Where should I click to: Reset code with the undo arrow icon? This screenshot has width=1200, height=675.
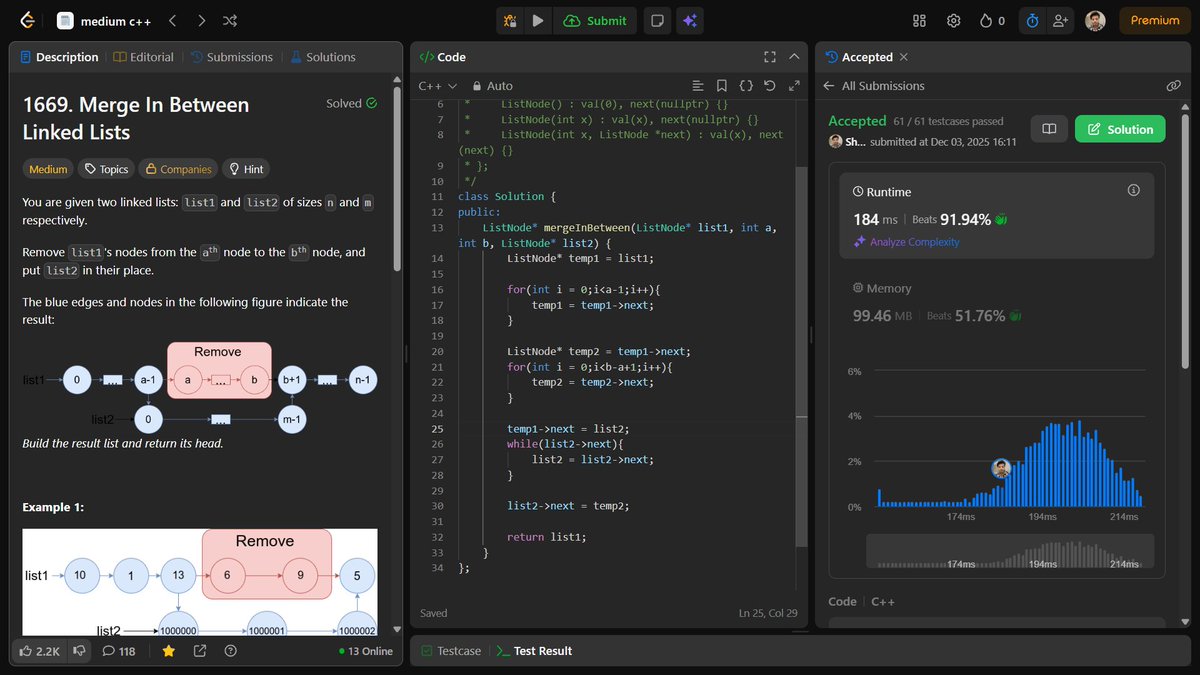pyautogui.click(x=769, y=86)
